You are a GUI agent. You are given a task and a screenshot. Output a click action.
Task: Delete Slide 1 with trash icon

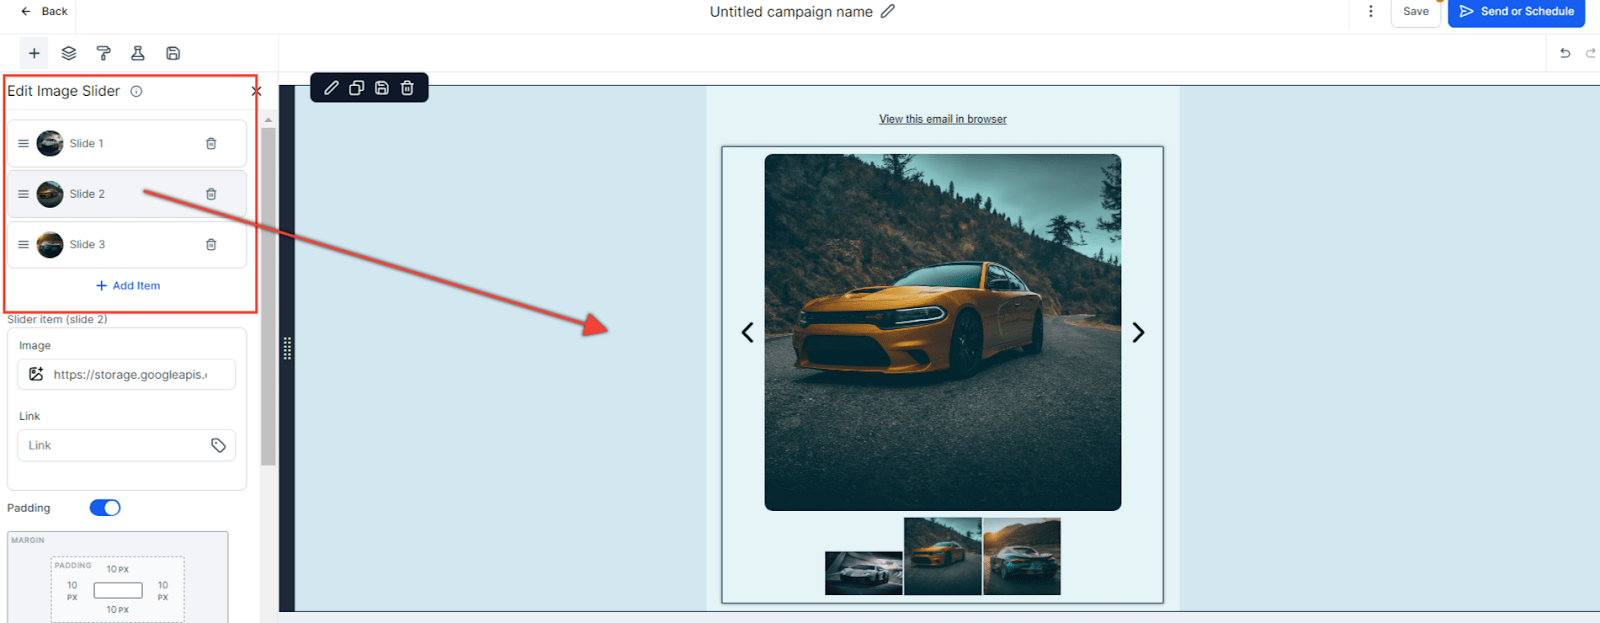click(x=211, y=144)
